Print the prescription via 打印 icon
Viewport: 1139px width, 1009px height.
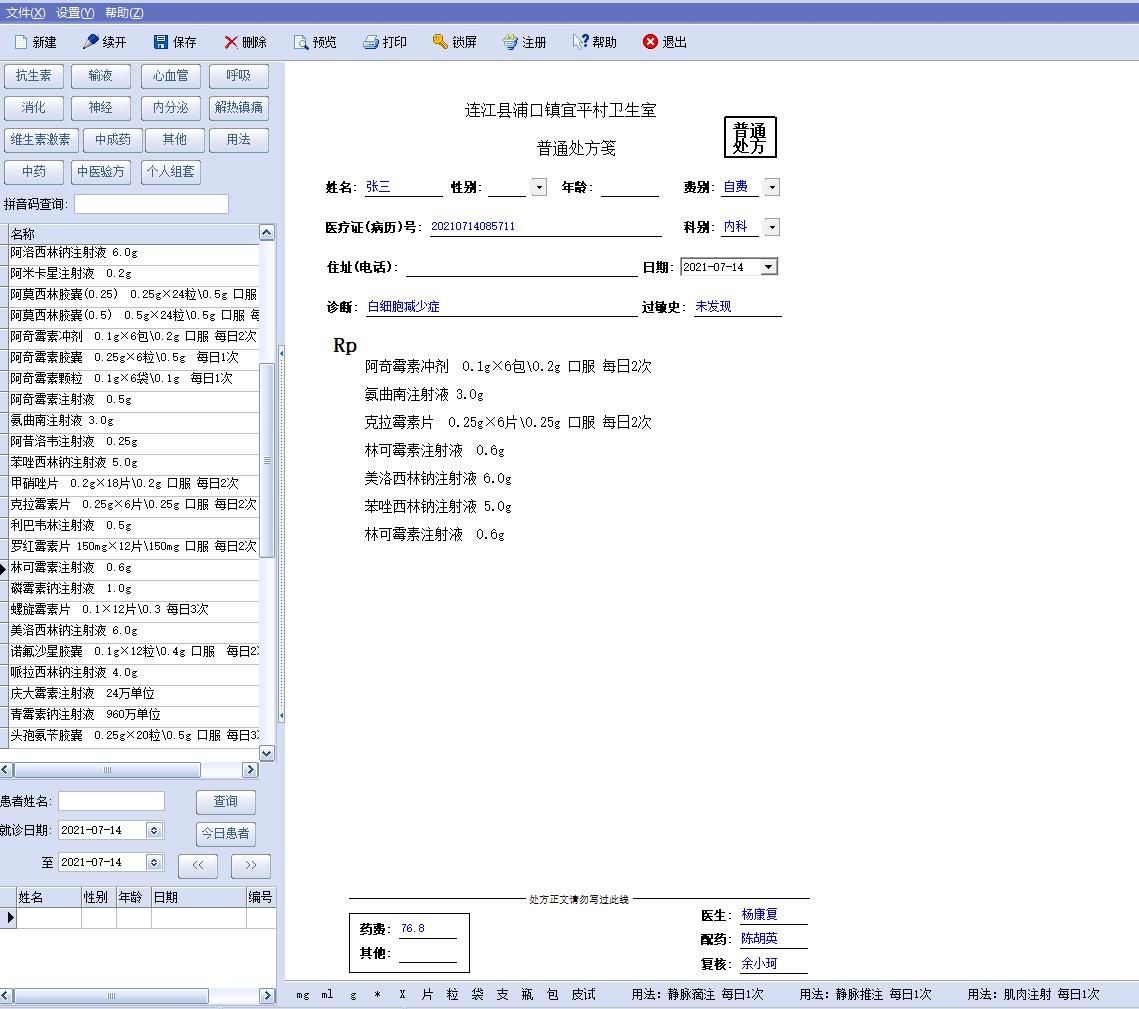coord(371,42)
